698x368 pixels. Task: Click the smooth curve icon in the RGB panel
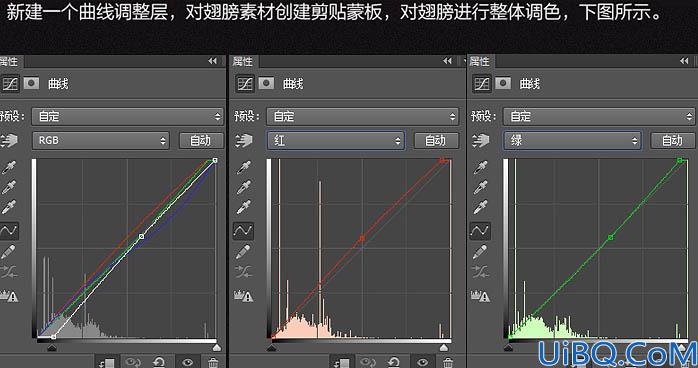coord(9,271)
